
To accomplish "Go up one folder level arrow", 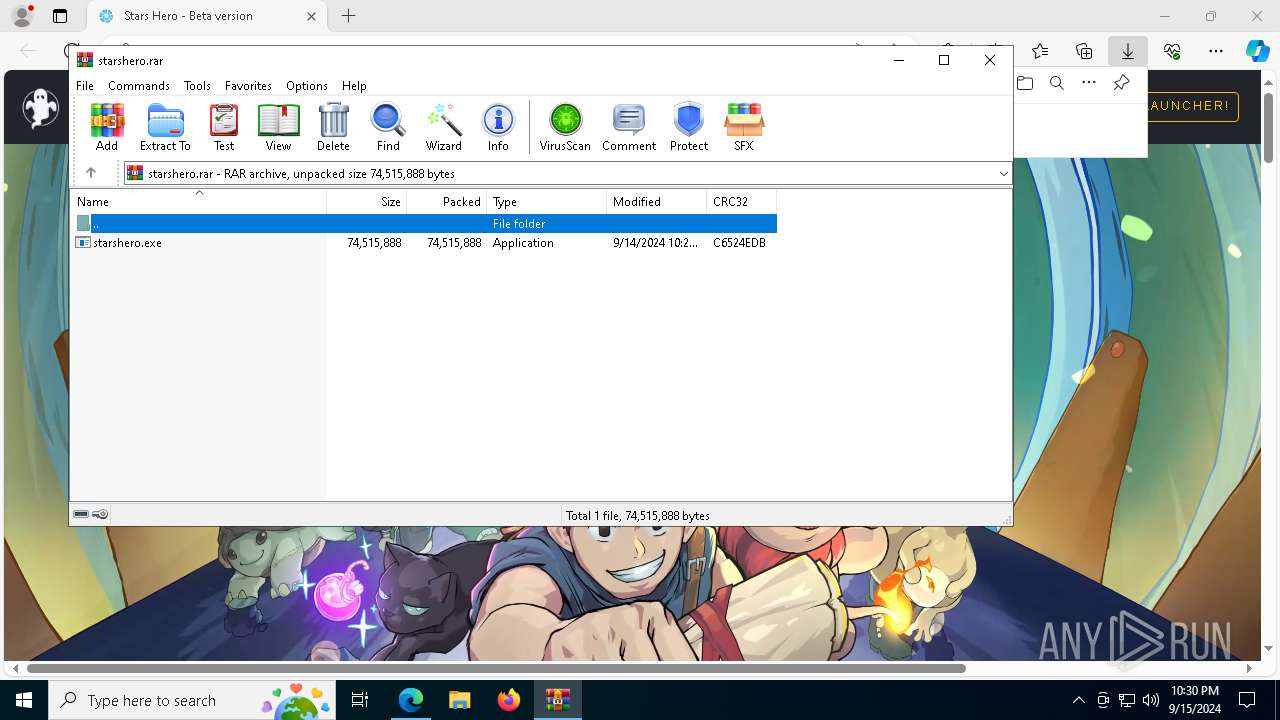I will [90, 173].
